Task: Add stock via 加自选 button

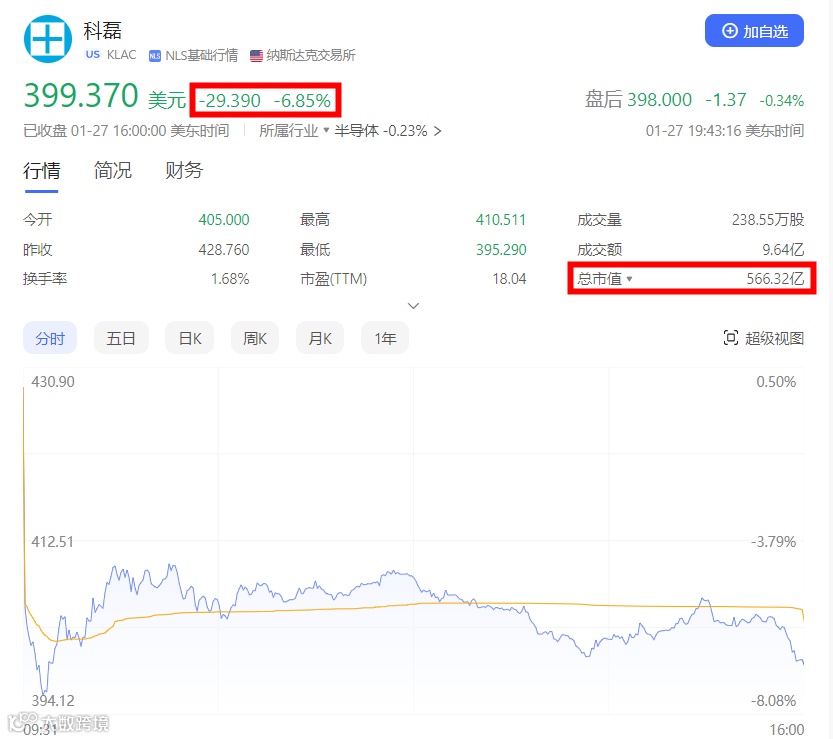Action: click(x=754, y=31)
